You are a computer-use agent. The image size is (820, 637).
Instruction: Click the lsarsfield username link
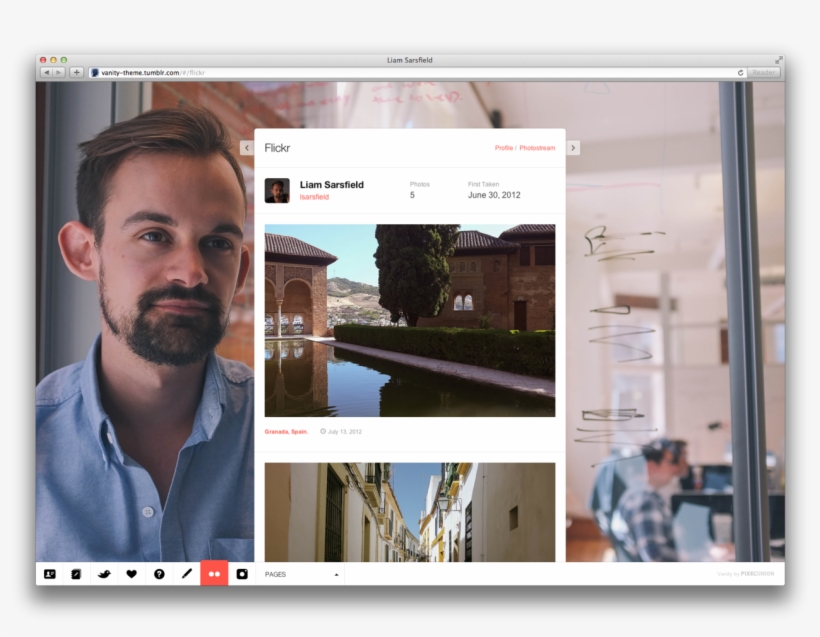[x=314, y=197]
